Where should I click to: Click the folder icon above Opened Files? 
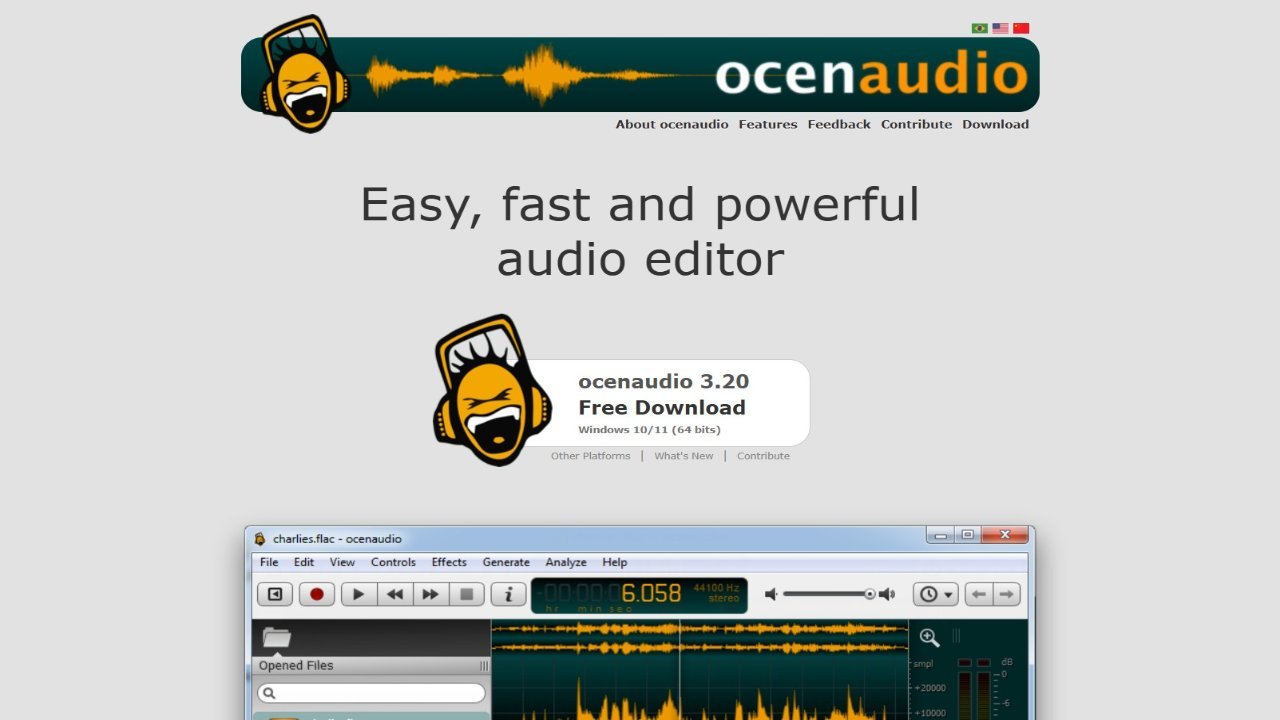276,637
